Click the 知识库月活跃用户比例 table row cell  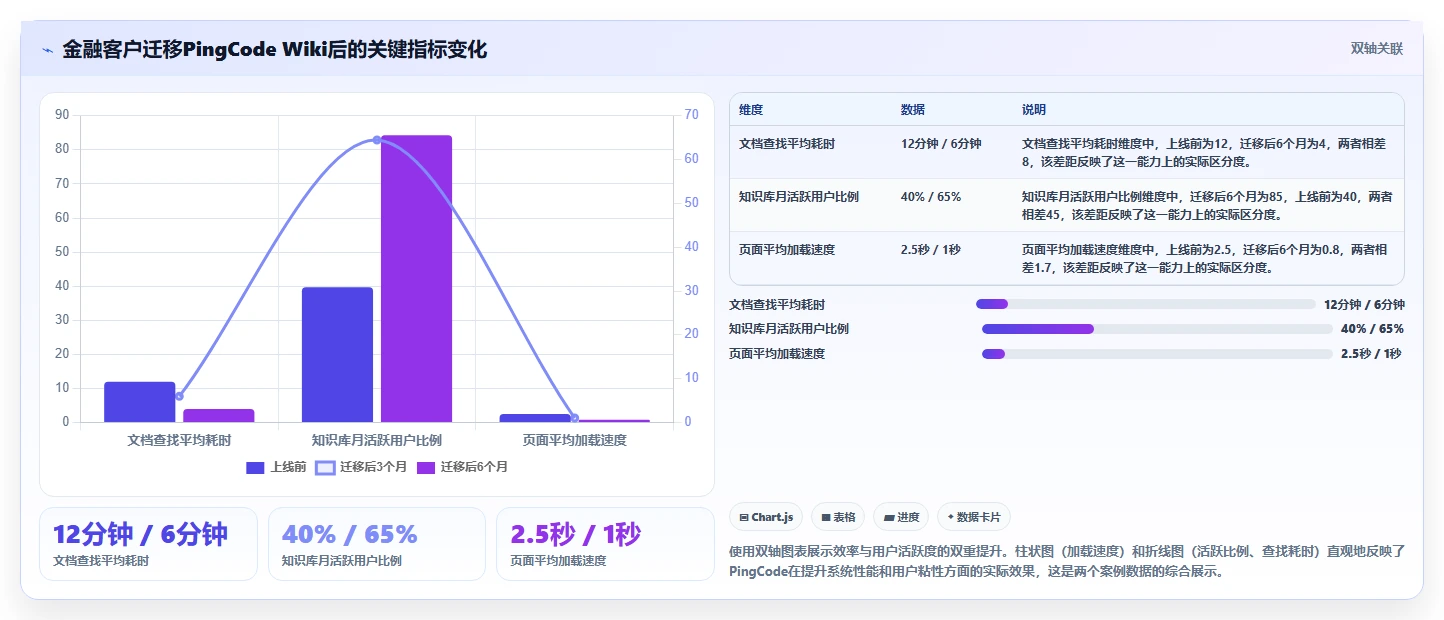click(799, 197)
